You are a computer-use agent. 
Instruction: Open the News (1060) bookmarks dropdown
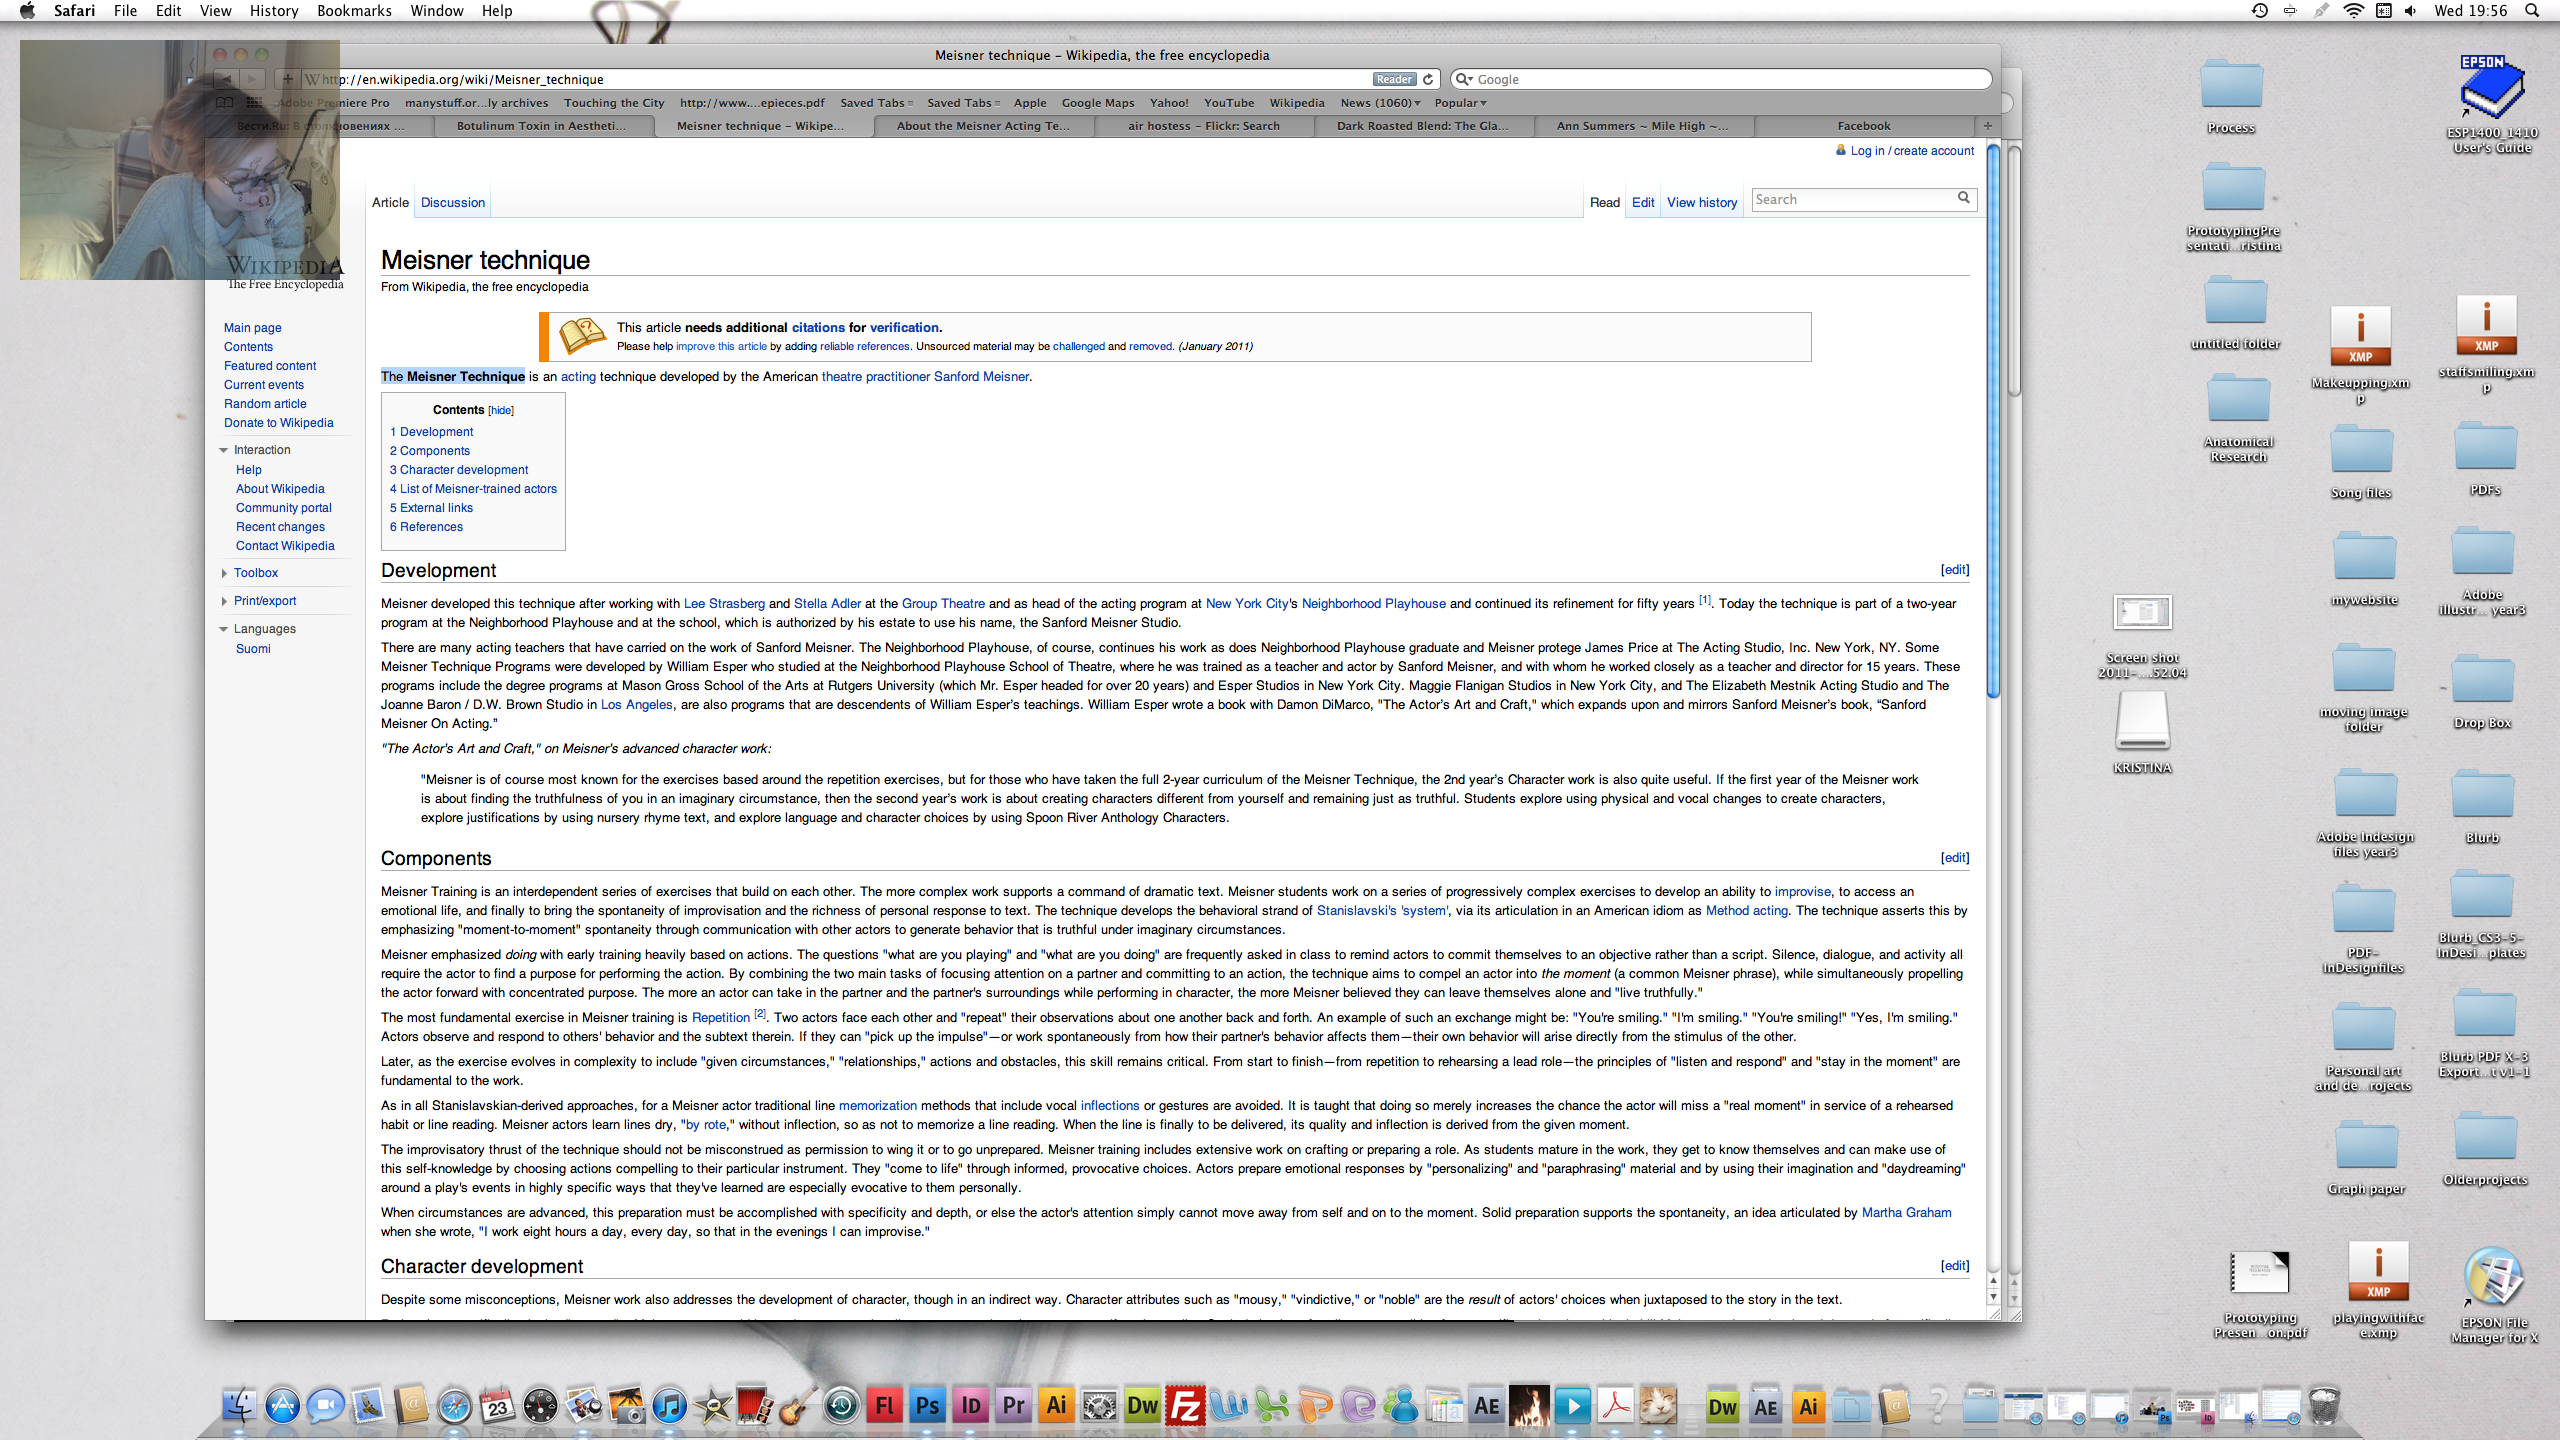pos(1380,103)
